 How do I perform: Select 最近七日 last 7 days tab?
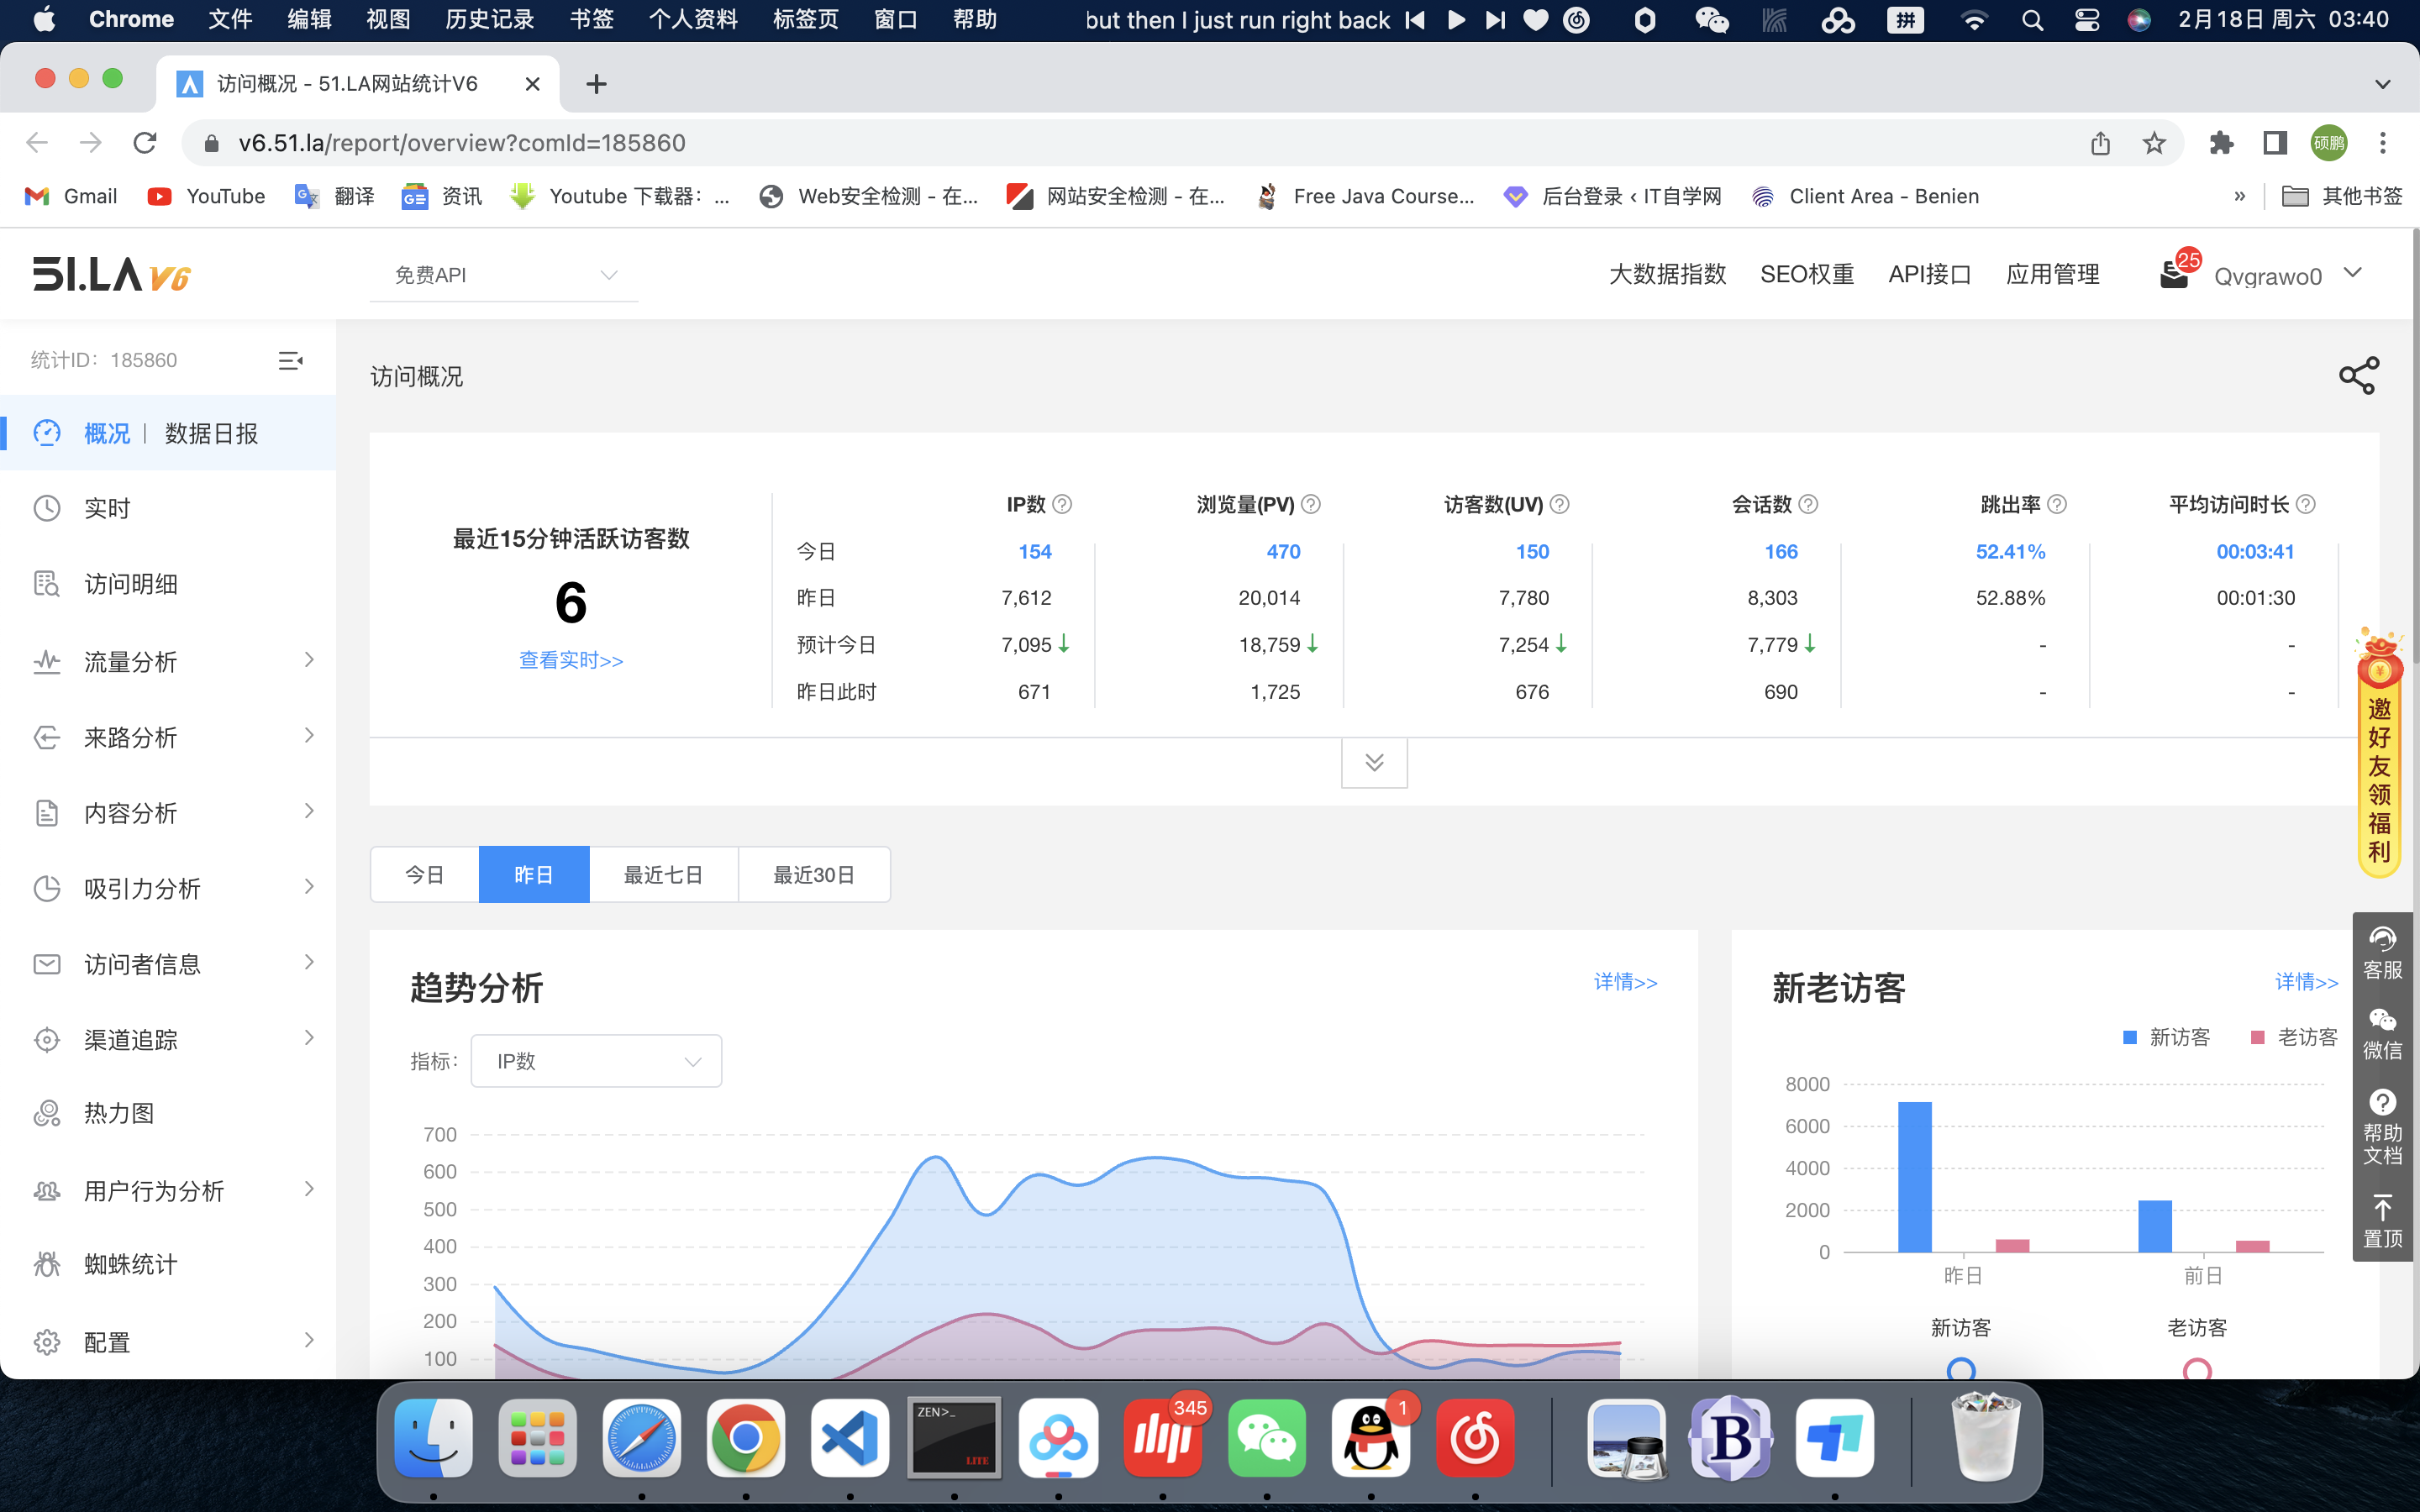[x=664, y=874]
